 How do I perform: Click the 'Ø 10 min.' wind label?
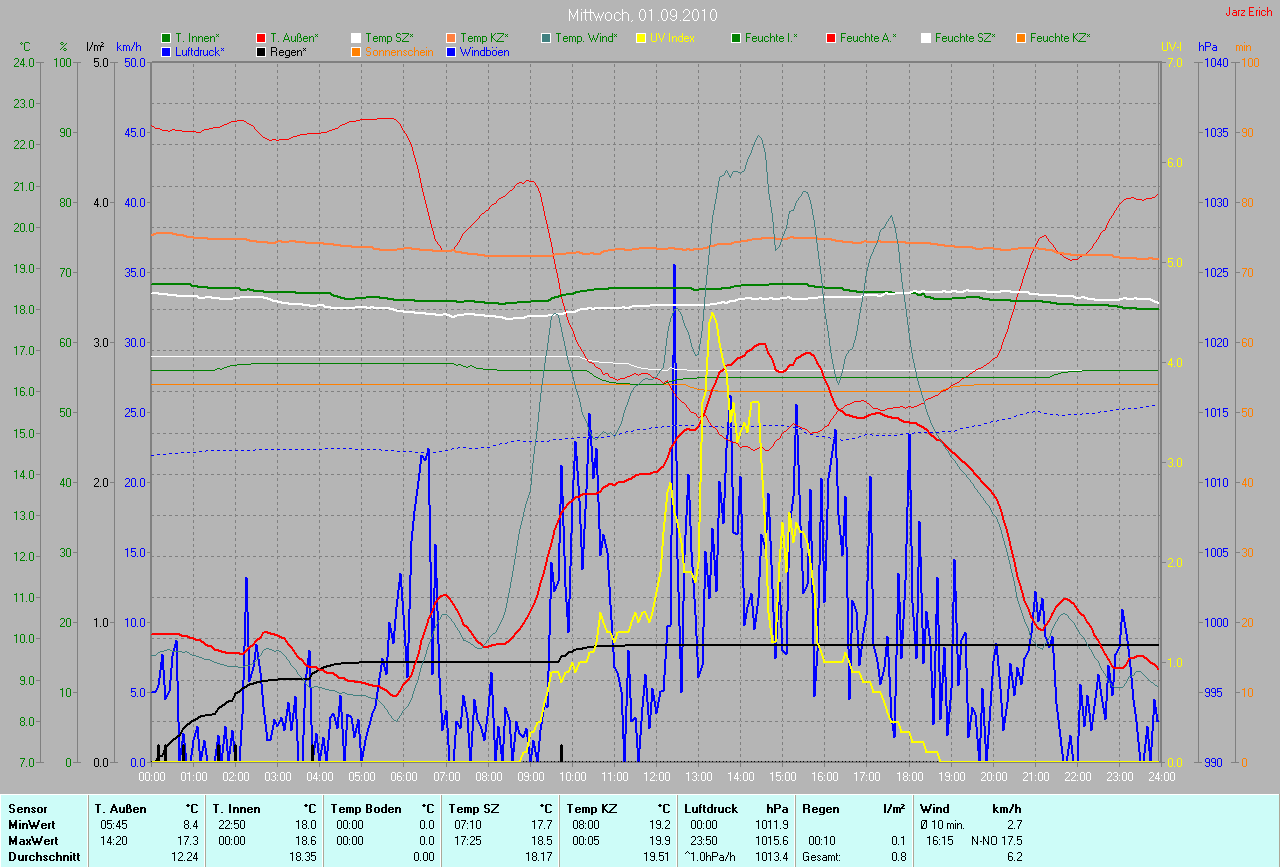point(944,825)
